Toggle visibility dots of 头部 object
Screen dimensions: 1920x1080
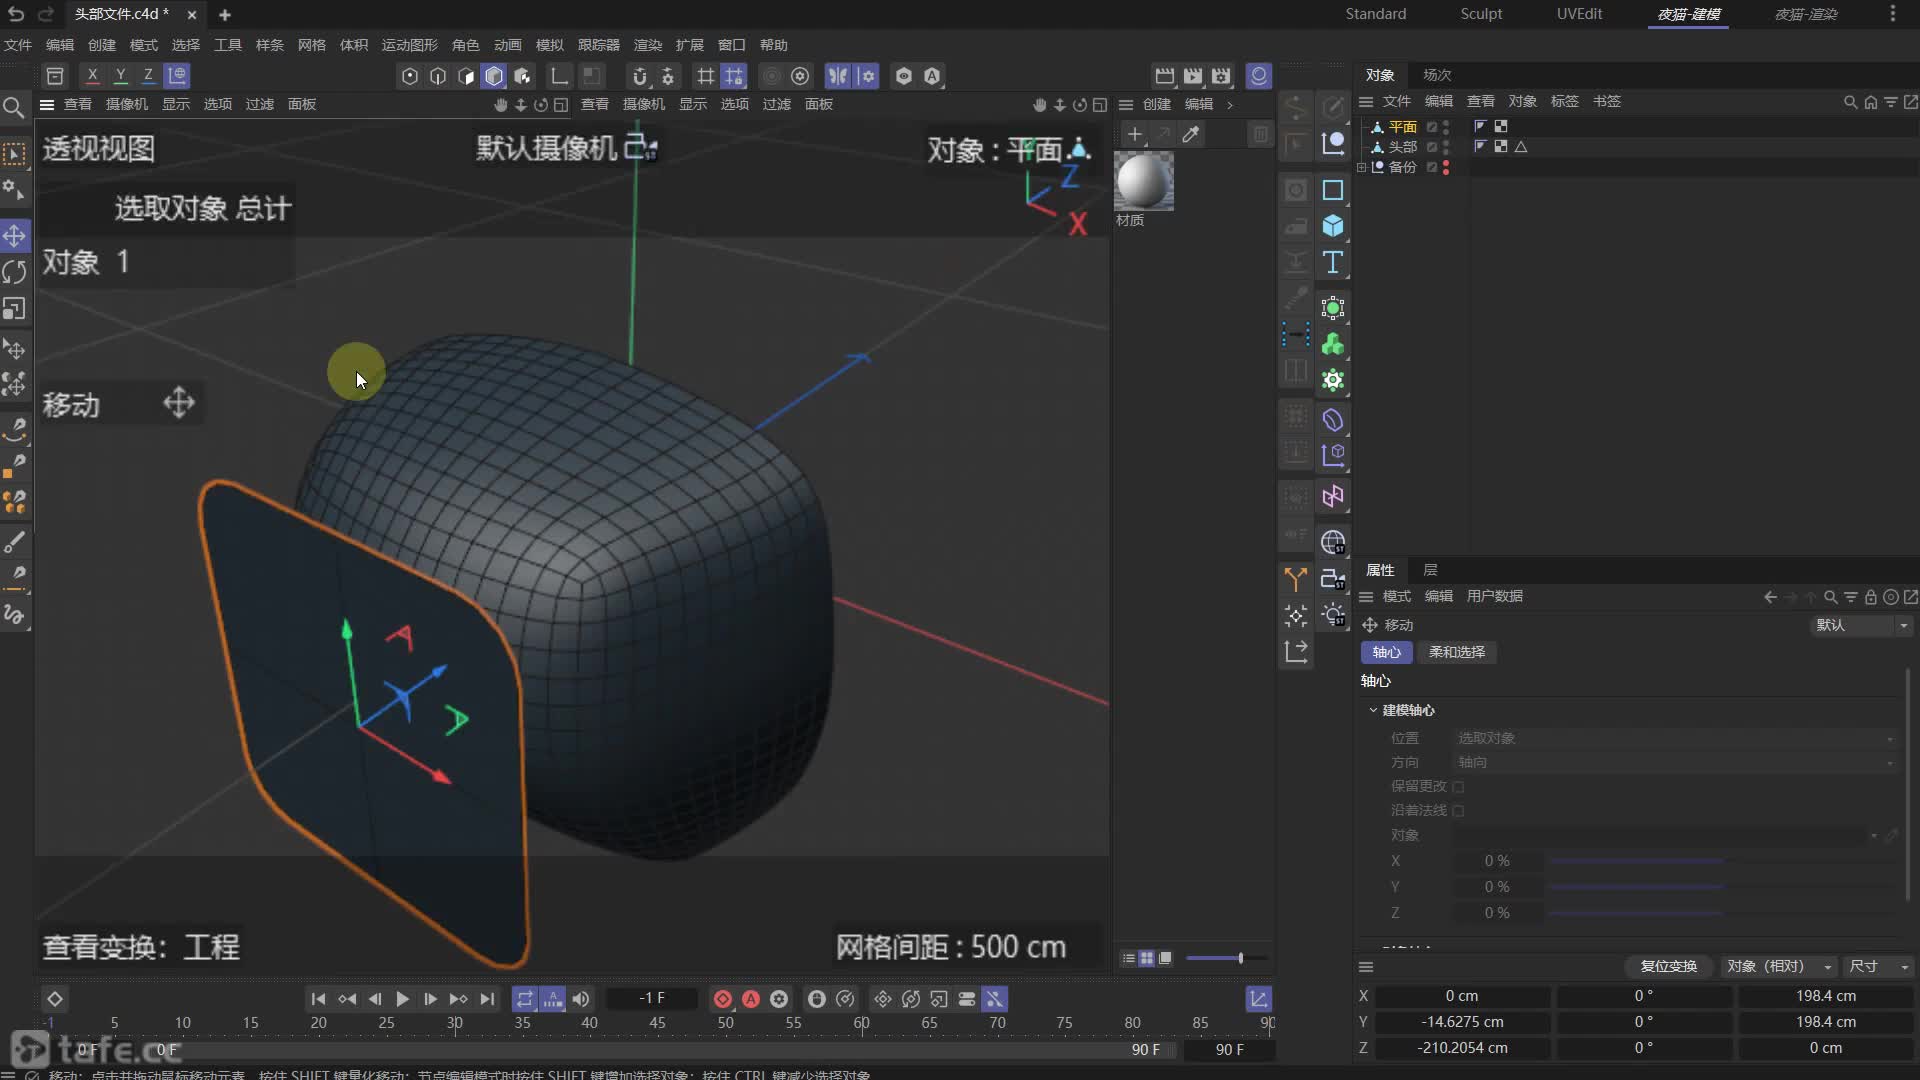tap(1446, 147)
